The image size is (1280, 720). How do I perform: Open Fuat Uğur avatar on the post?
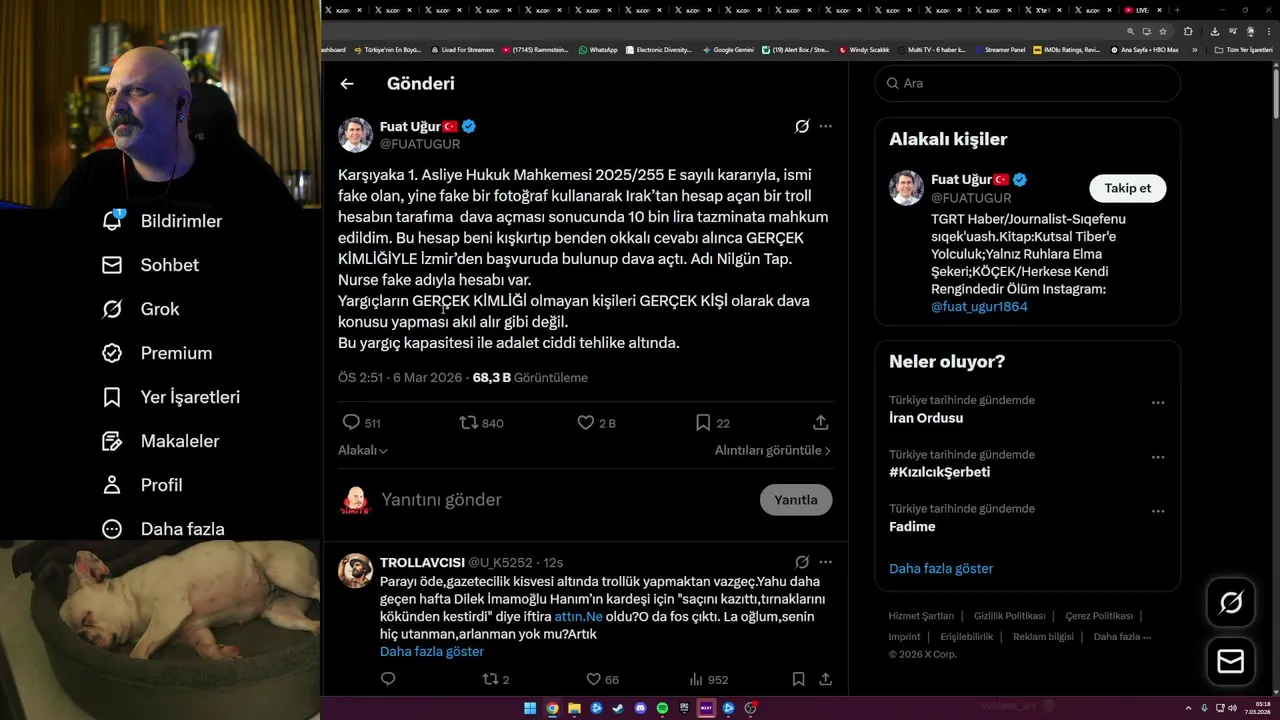pyautogui.click(x=355, y=135)
